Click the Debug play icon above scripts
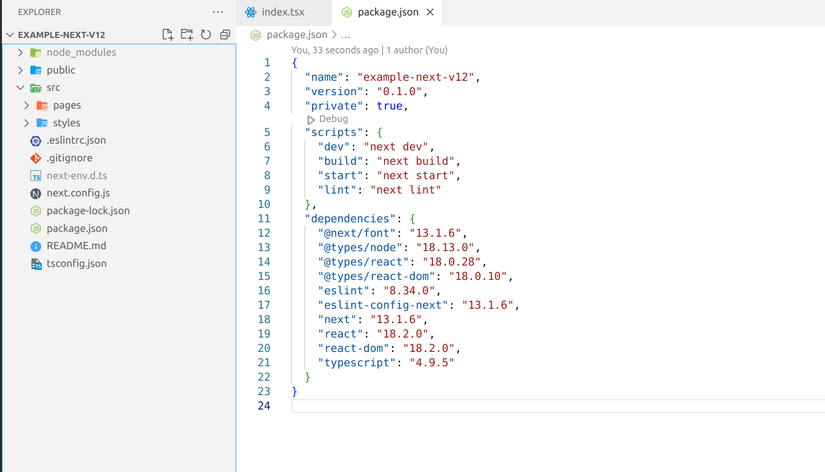This screenshot has height=472, width=825. tap(311, 119)
